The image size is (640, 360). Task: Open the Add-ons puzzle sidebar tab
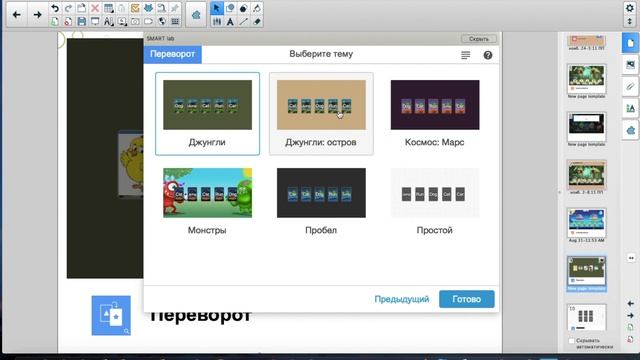click(x=630, y=131)
